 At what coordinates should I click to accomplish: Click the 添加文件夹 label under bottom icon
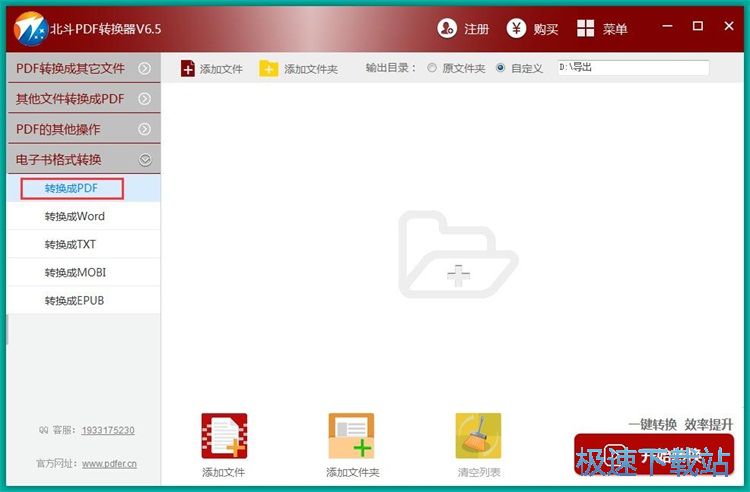tap(353, 472)
